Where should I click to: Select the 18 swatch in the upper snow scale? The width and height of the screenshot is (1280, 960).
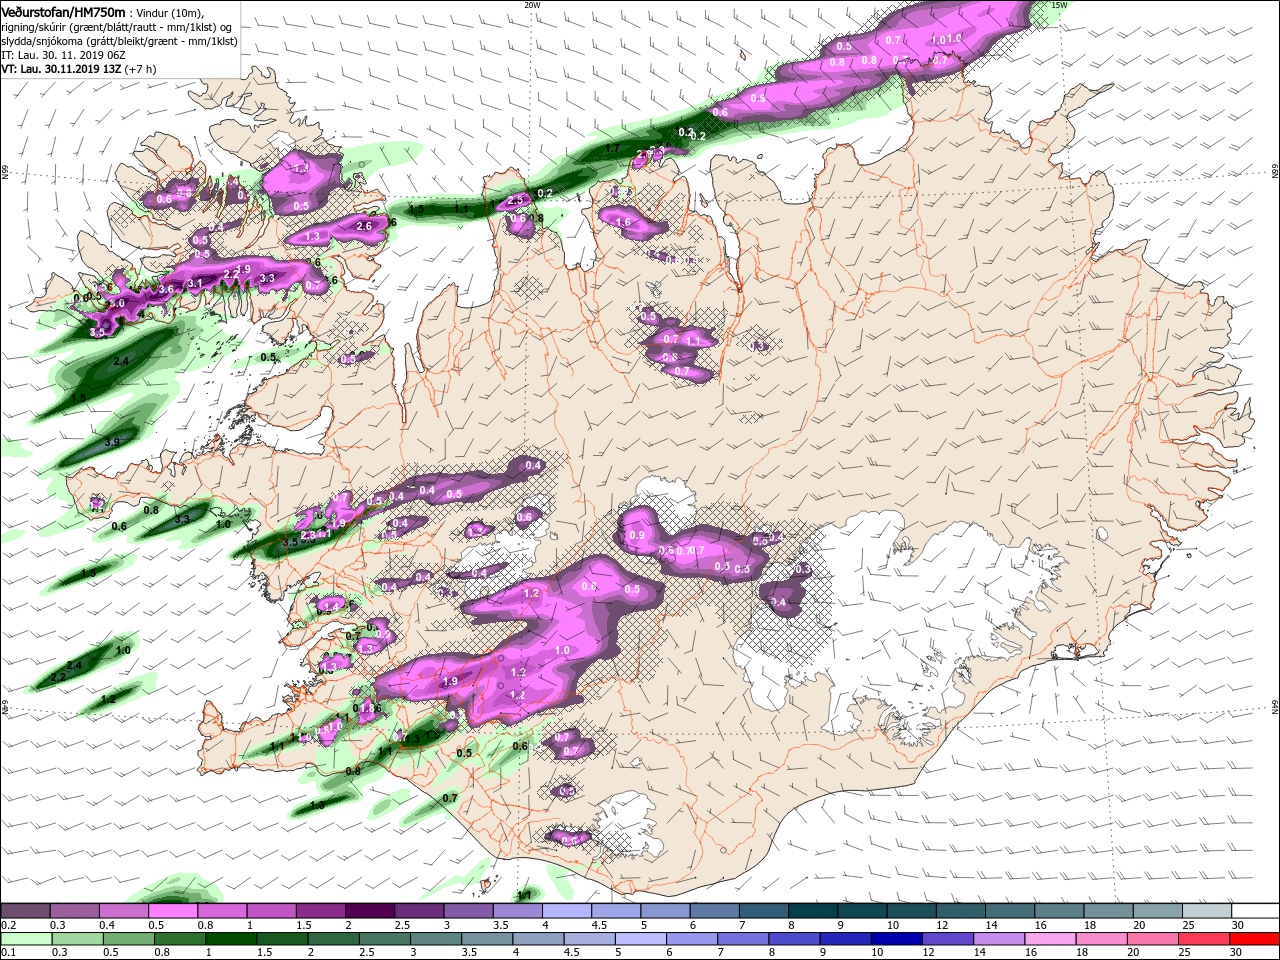click(1108, 911)
